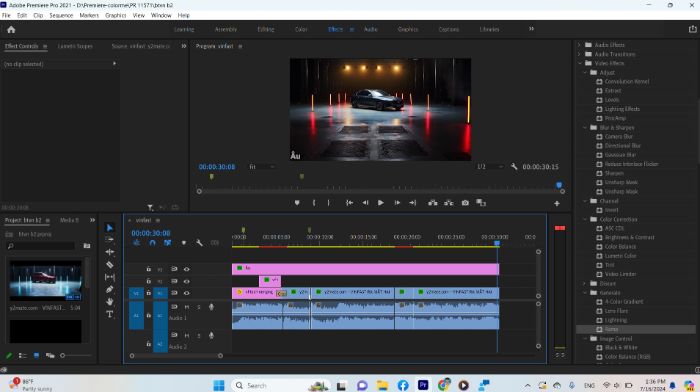Click the New Bin icon in Project panel
700x392 pixels.
coord(87,246)
